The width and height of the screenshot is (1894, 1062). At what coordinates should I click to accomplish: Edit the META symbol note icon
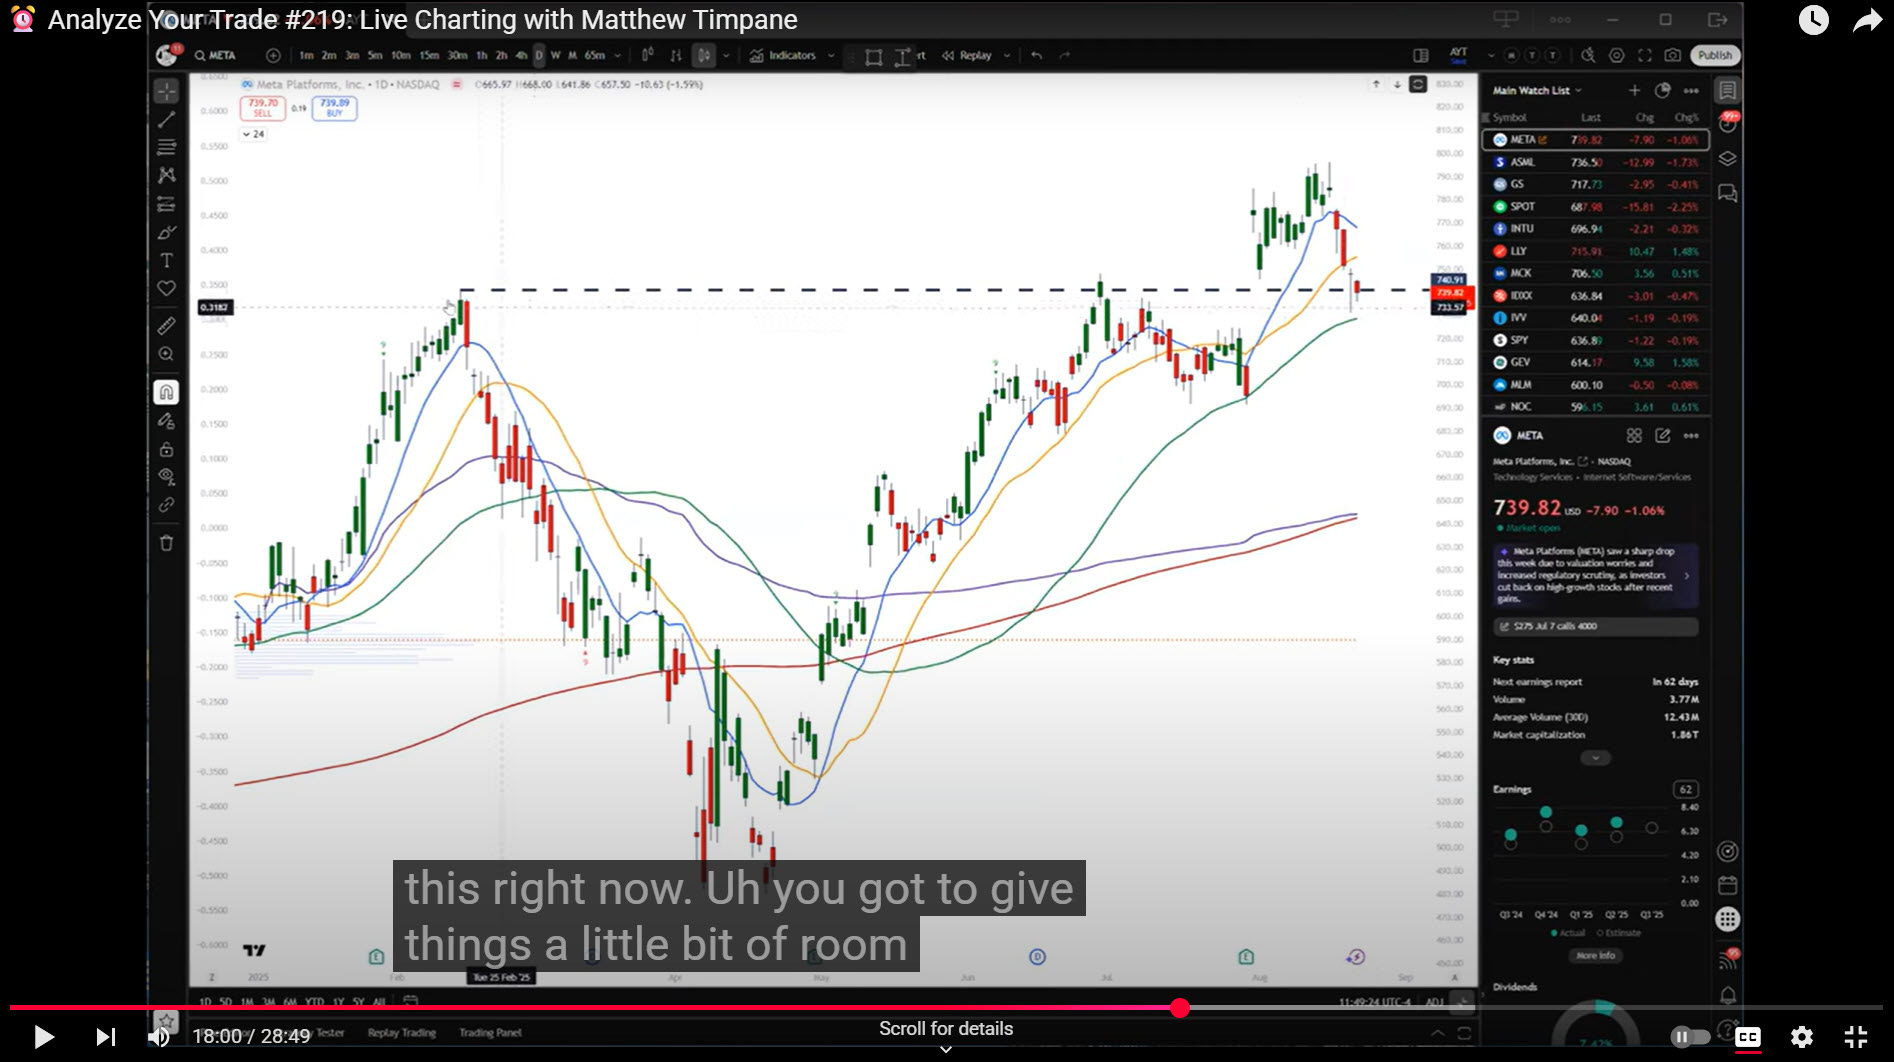coord(1662,435)
